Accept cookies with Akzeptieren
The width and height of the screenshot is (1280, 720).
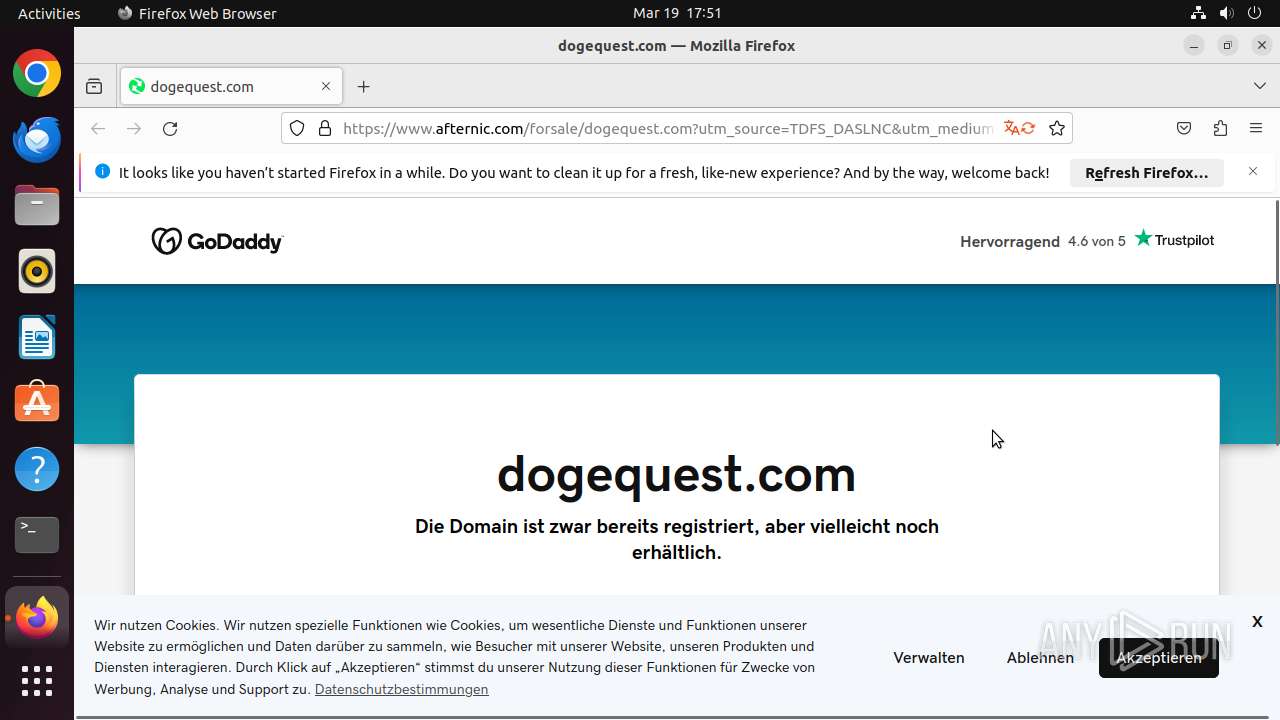pyautogui.click(x=1159, y=657)
